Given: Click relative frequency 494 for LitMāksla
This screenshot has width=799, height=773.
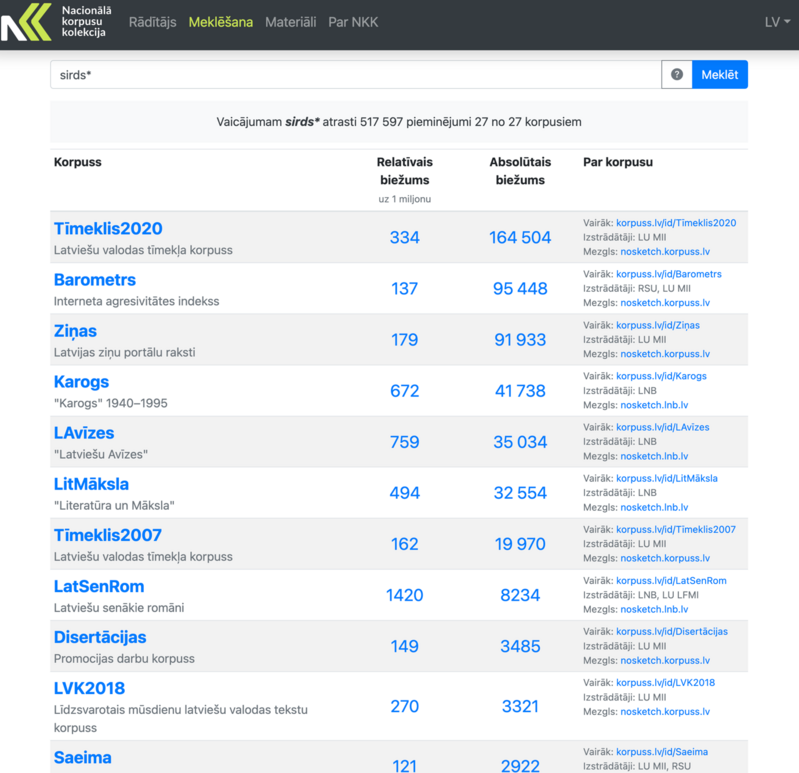Looking at the screenshot, I should pos(405,493).
